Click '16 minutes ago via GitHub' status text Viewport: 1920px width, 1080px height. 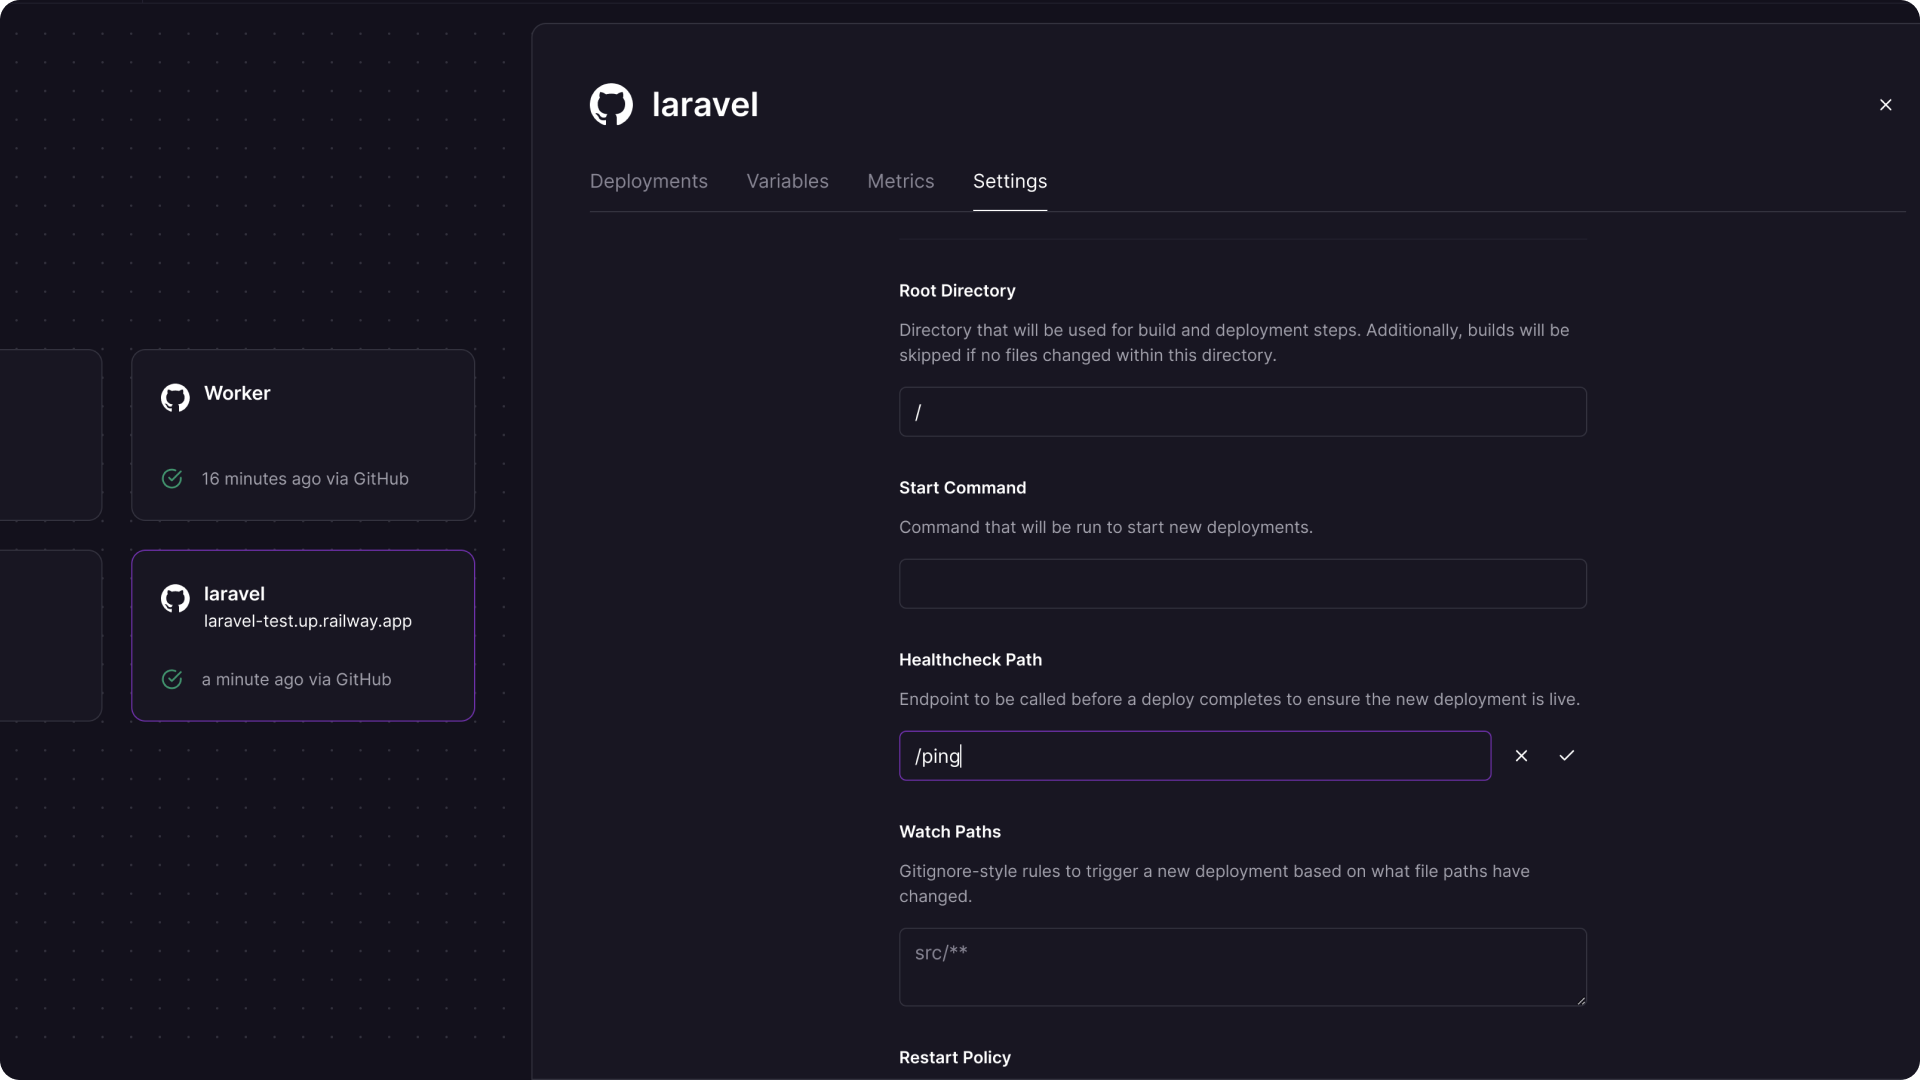(x=305, y=479)
